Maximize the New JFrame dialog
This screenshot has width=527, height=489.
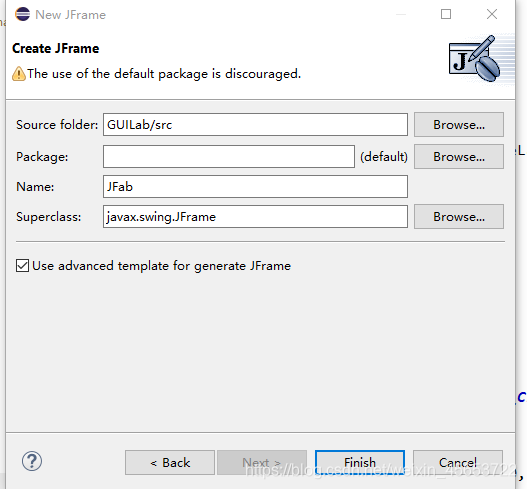(x=446, y=14)
